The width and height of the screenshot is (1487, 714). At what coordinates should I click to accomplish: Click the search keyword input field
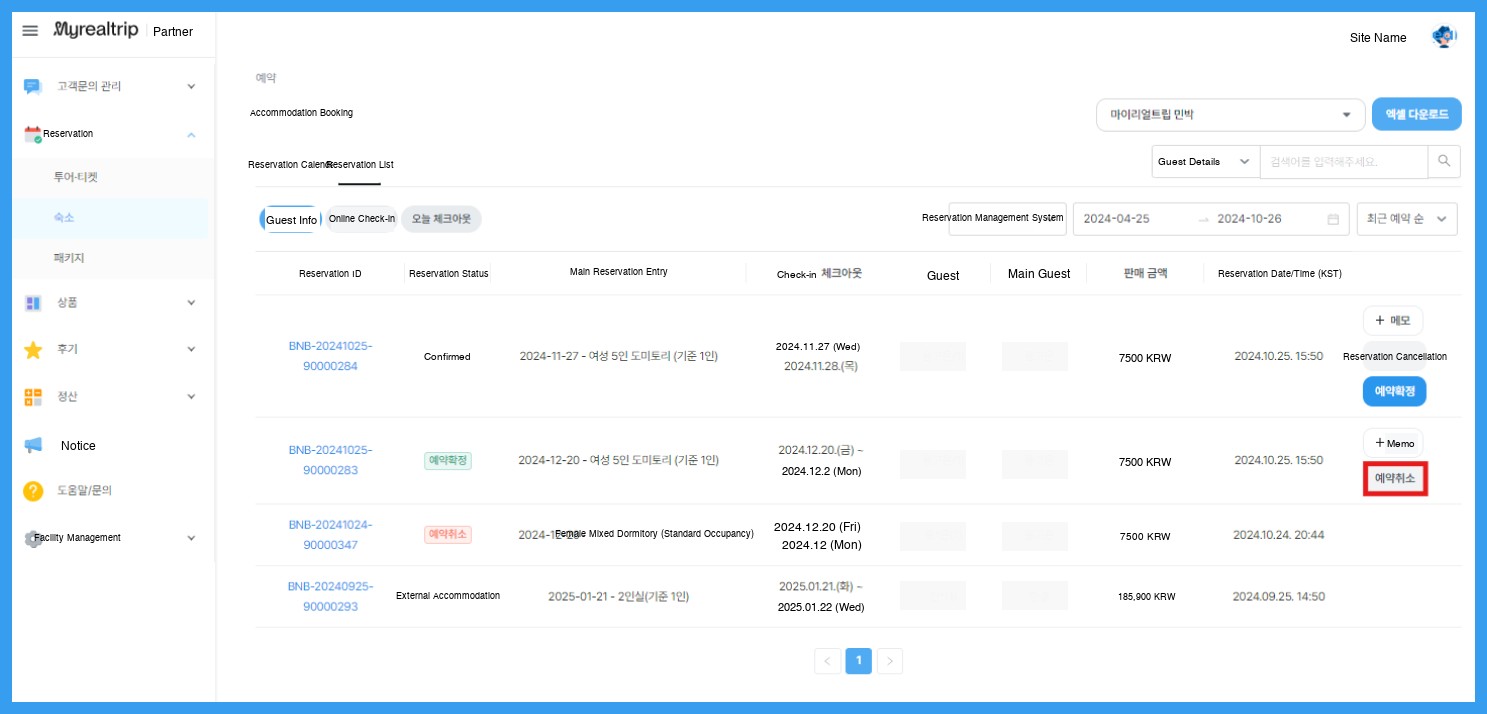(x=1343, y=161)
